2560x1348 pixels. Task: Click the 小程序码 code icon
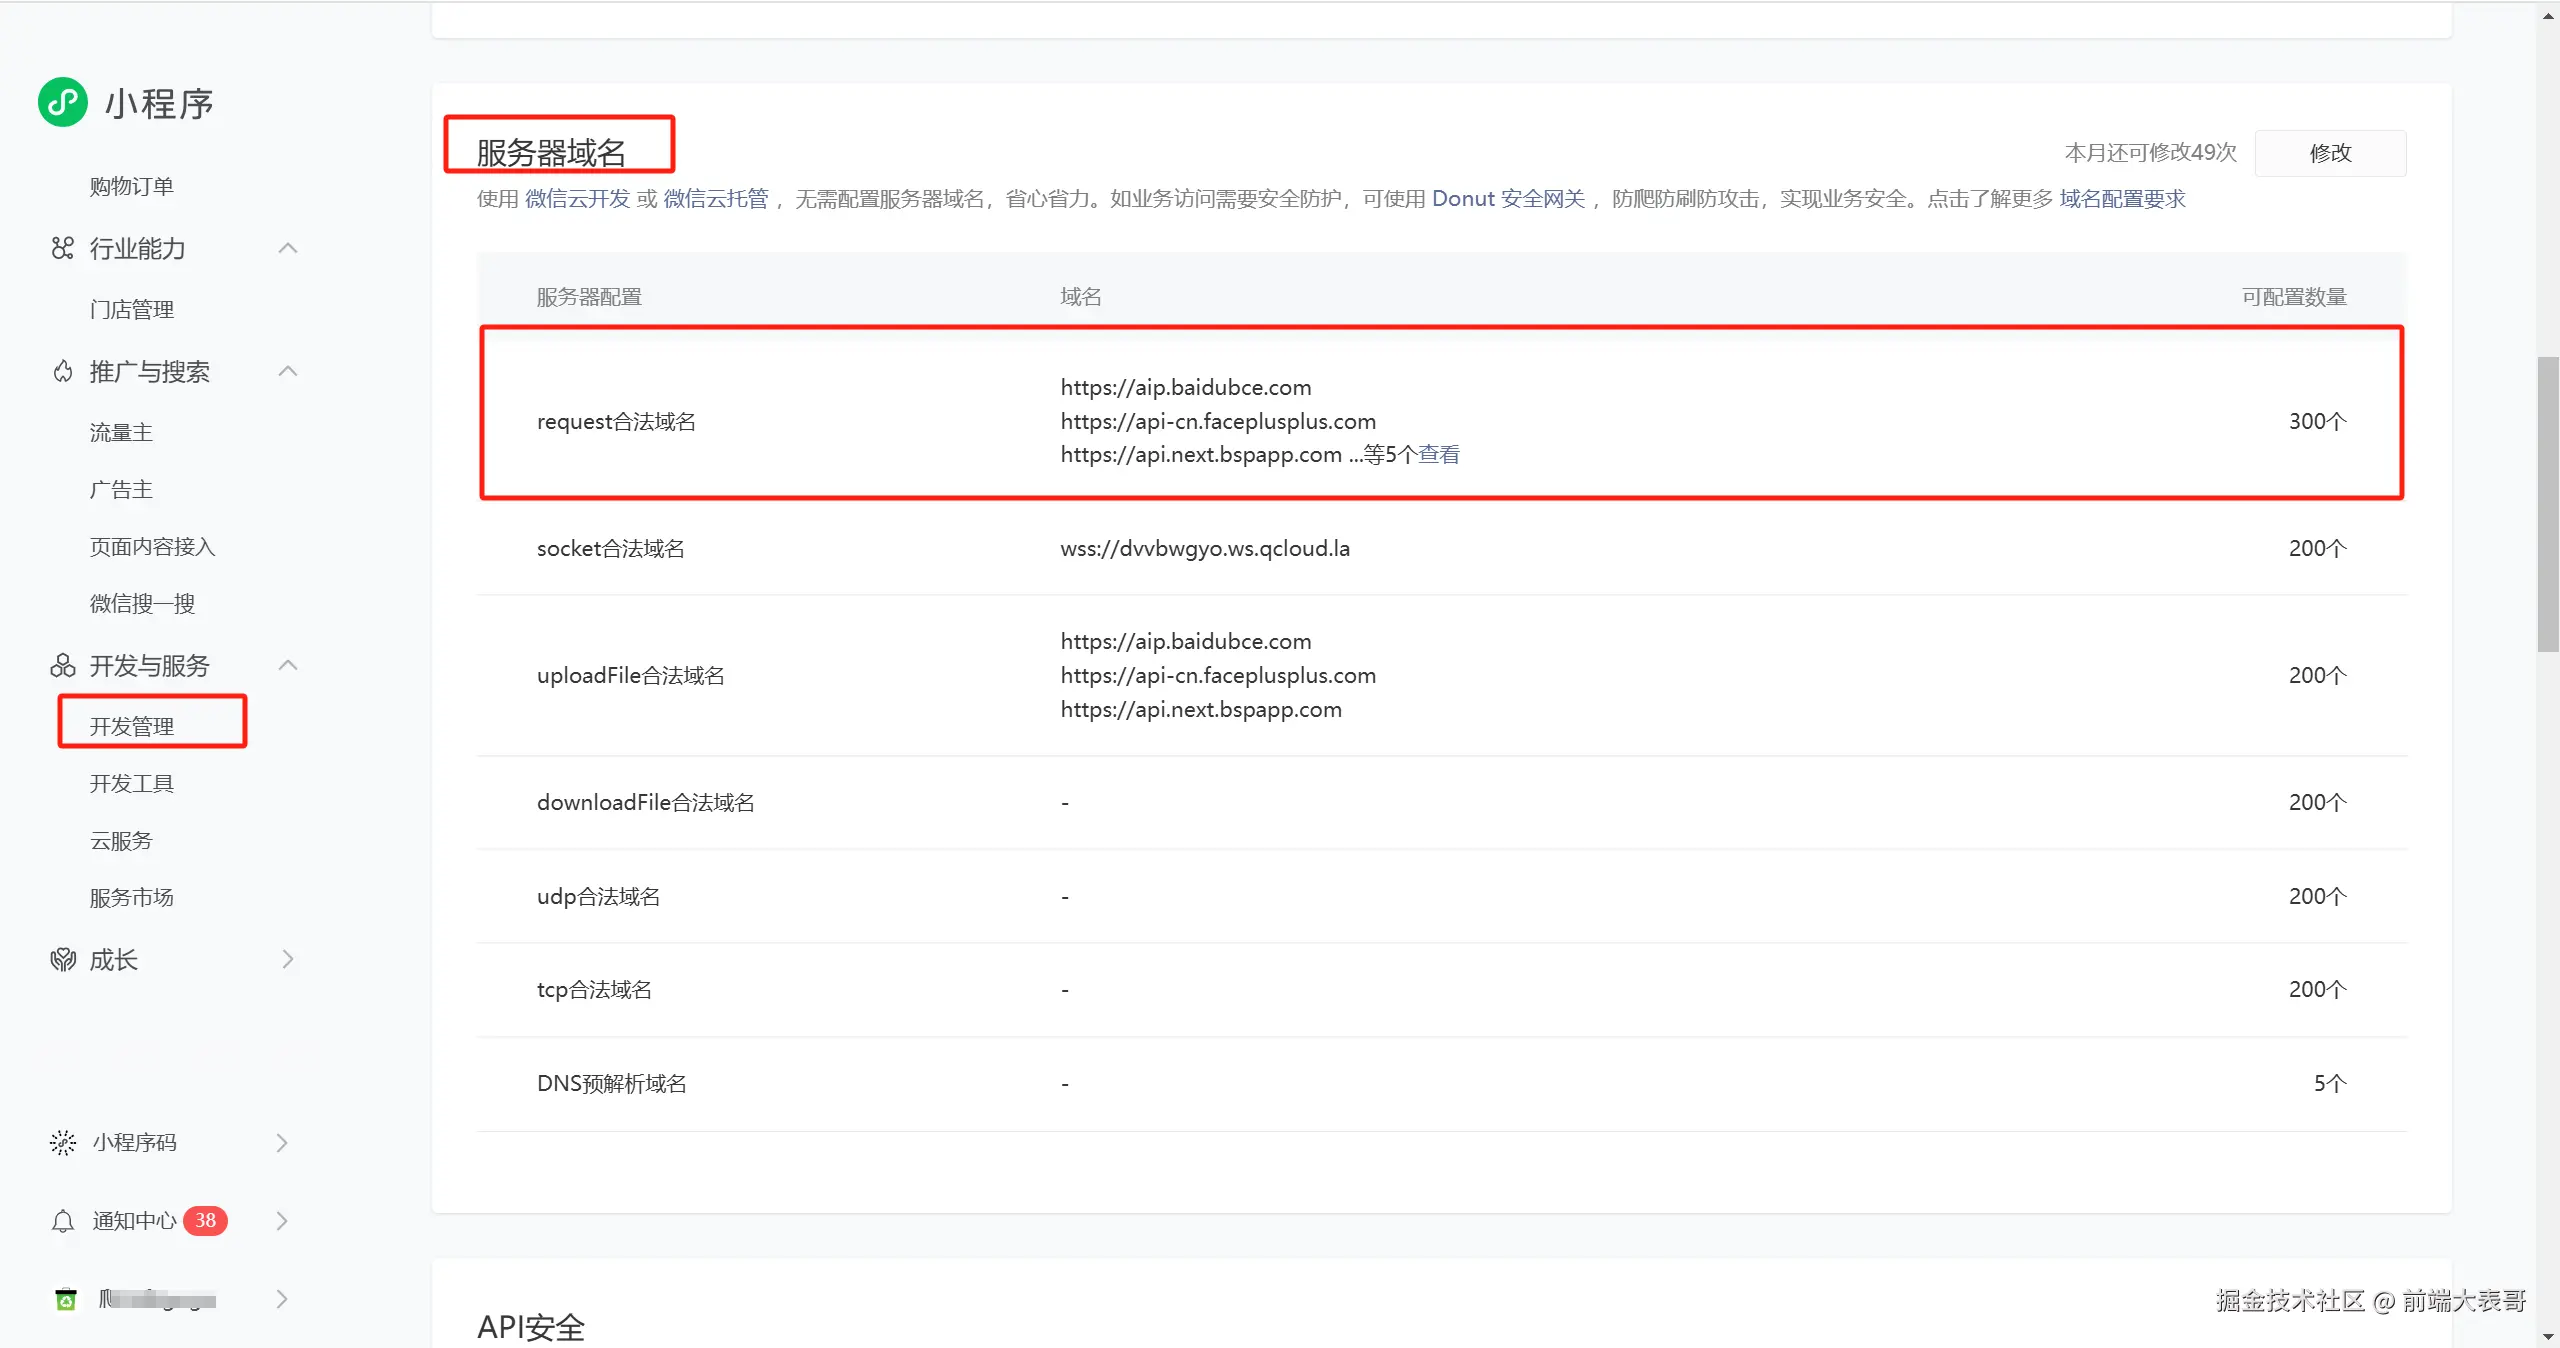click(x=63, y=1142)
